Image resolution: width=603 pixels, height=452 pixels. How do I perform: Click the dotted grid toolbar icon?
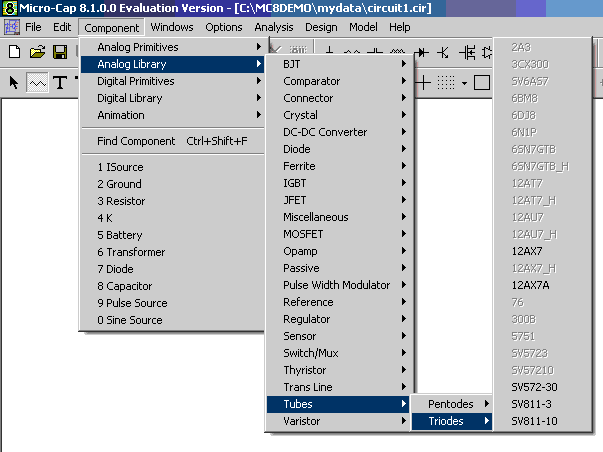pos(446,82)
